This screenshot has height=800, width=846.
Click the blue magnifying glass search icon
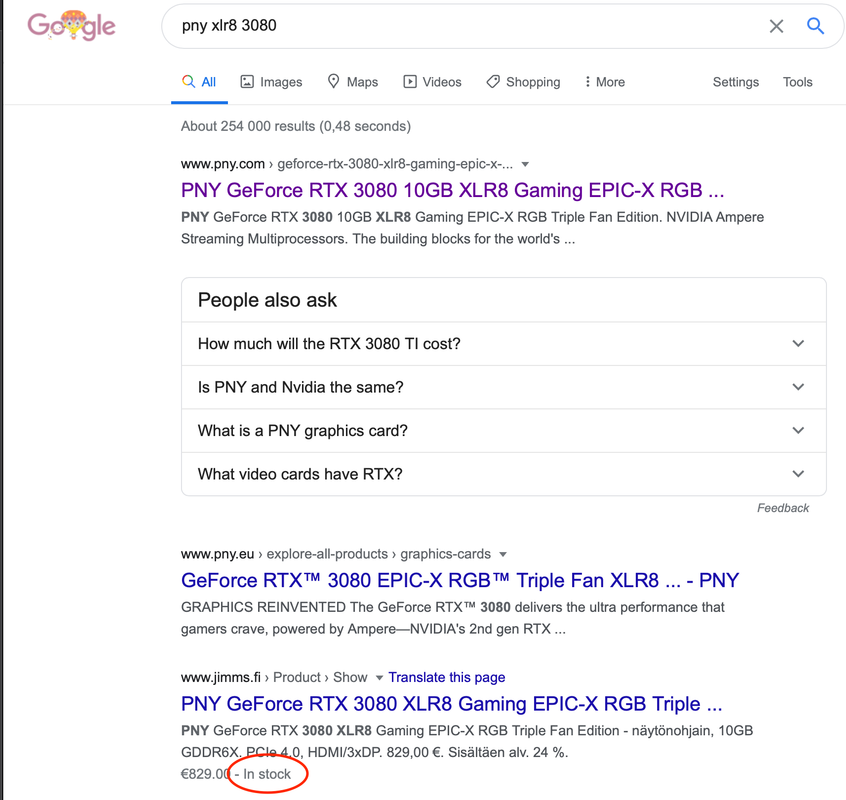(x=815, y=25)
